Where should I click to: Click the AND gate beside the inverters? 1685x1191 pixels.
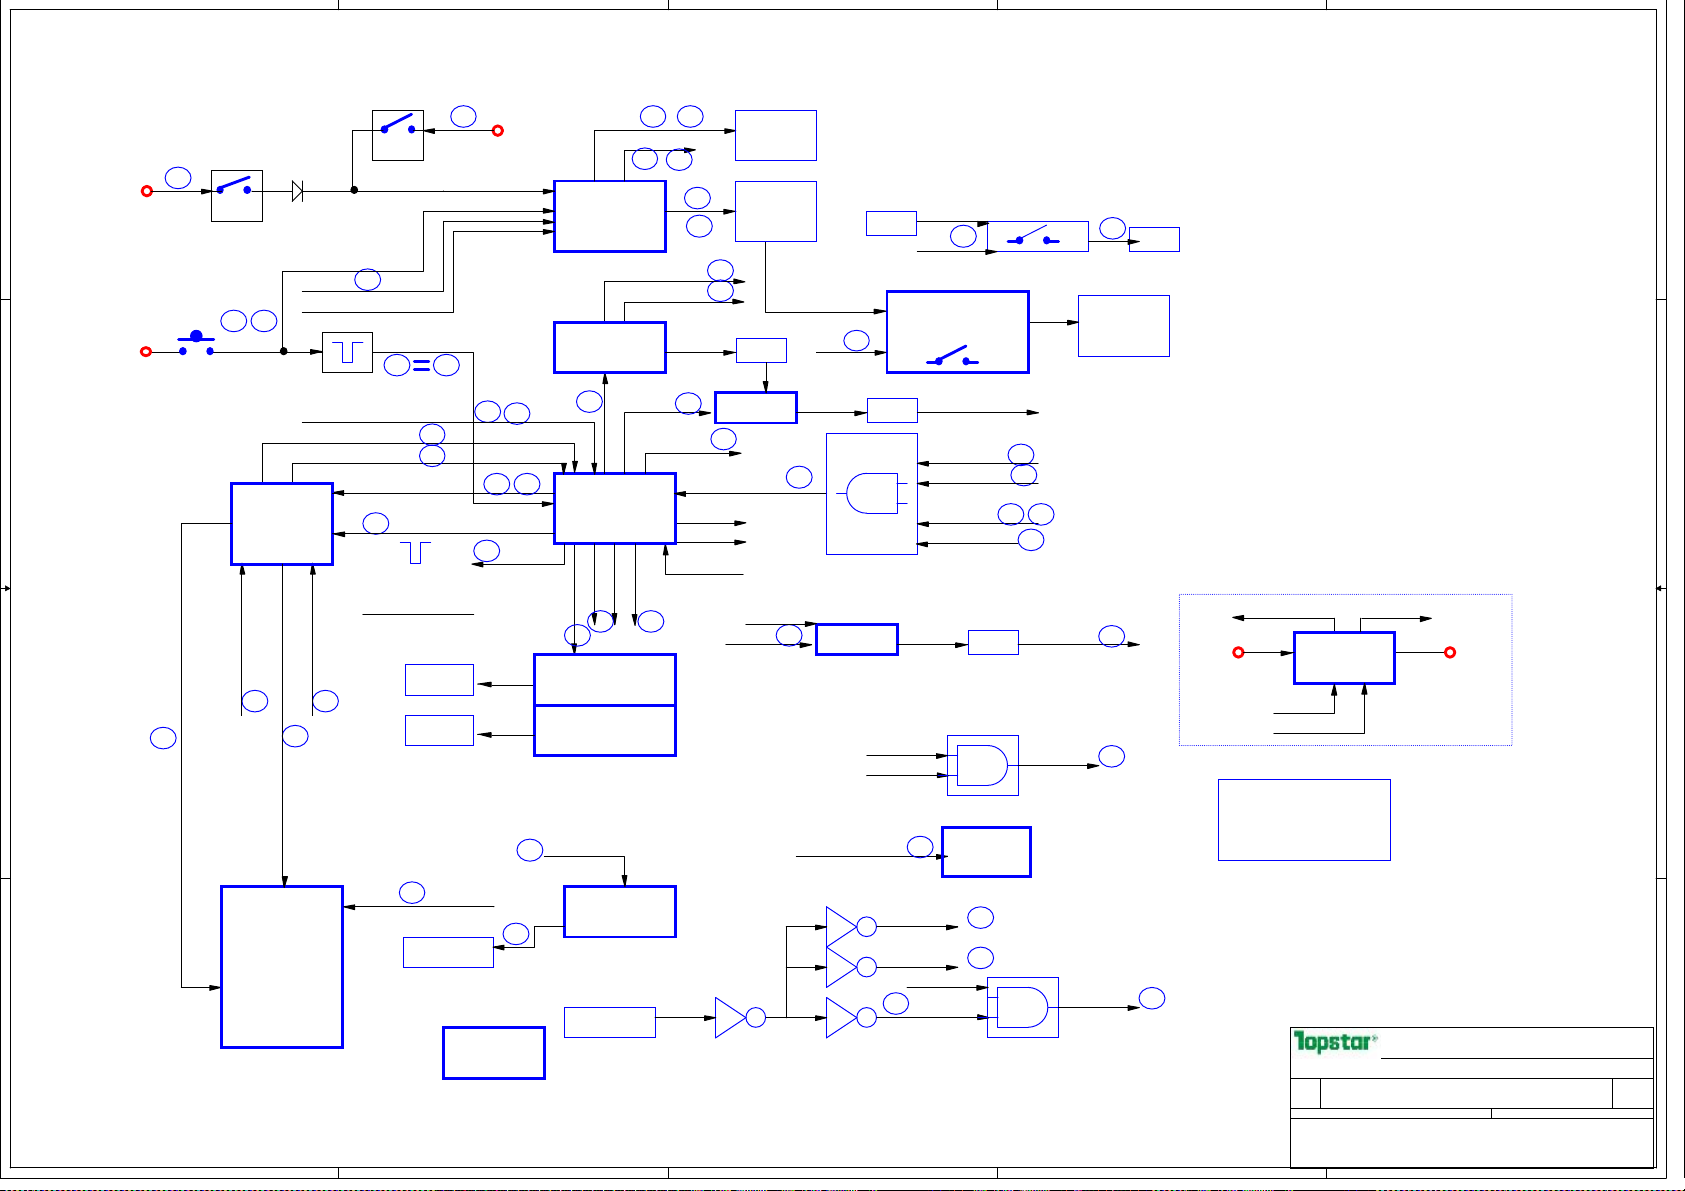pyautogui.click(x=1022, y=1008)
